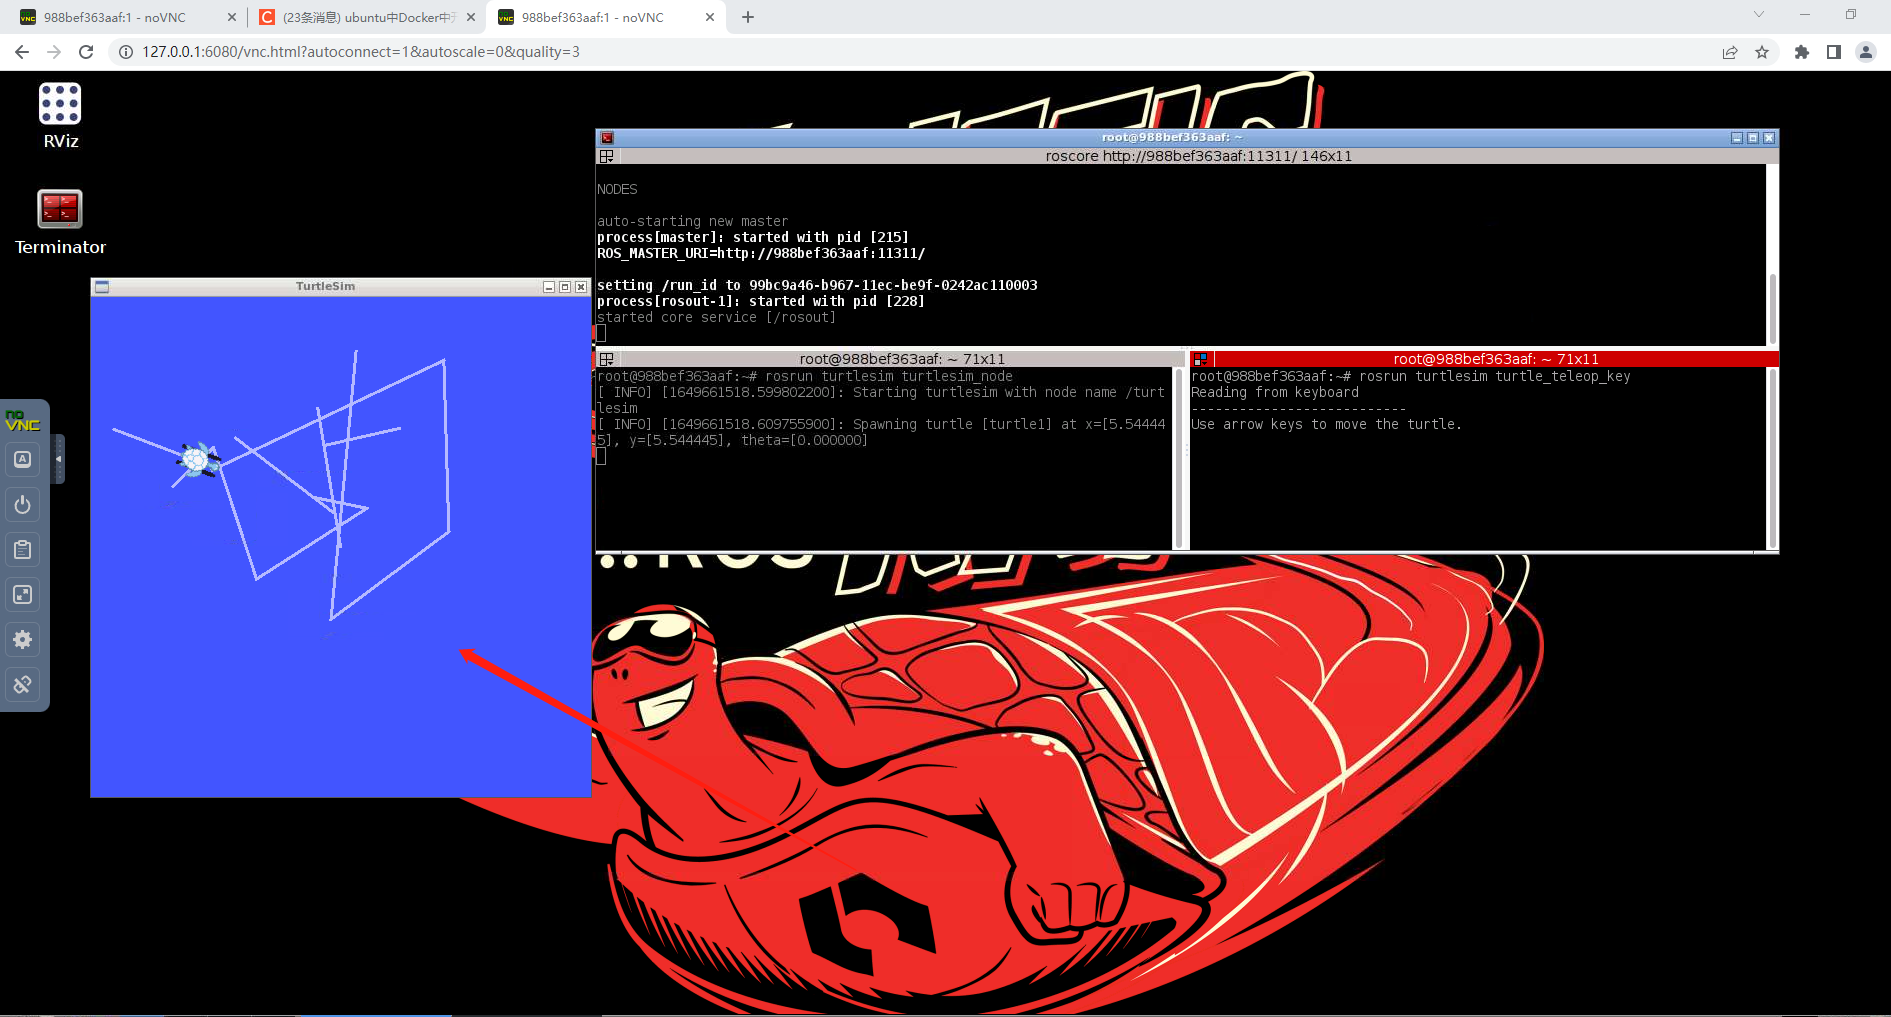Collapse the noVNC control bar handle

(x=58, y=459)
